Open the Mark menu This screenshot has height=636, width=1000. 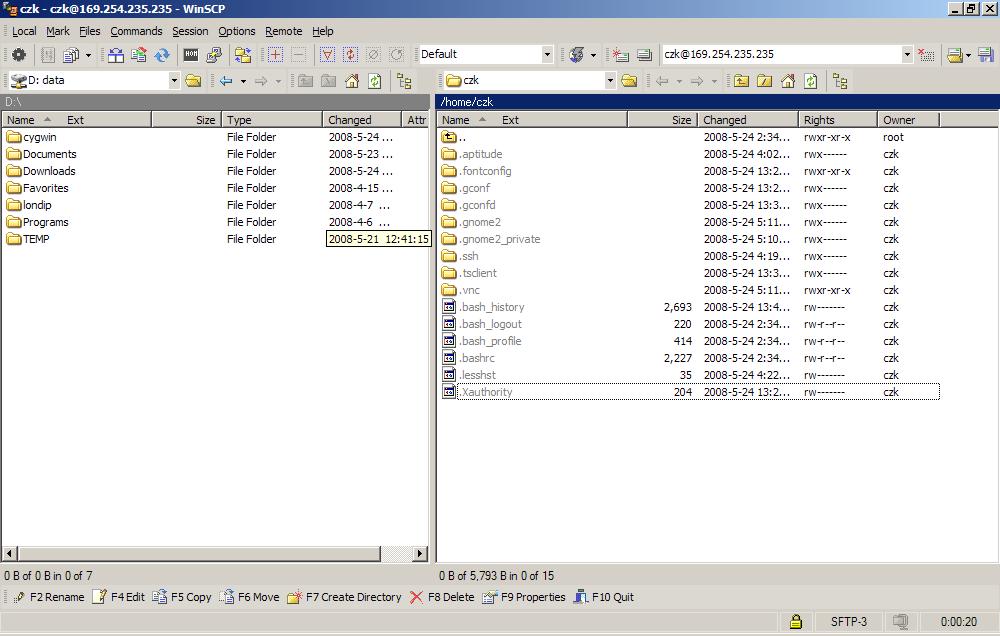tap(58, 31)
